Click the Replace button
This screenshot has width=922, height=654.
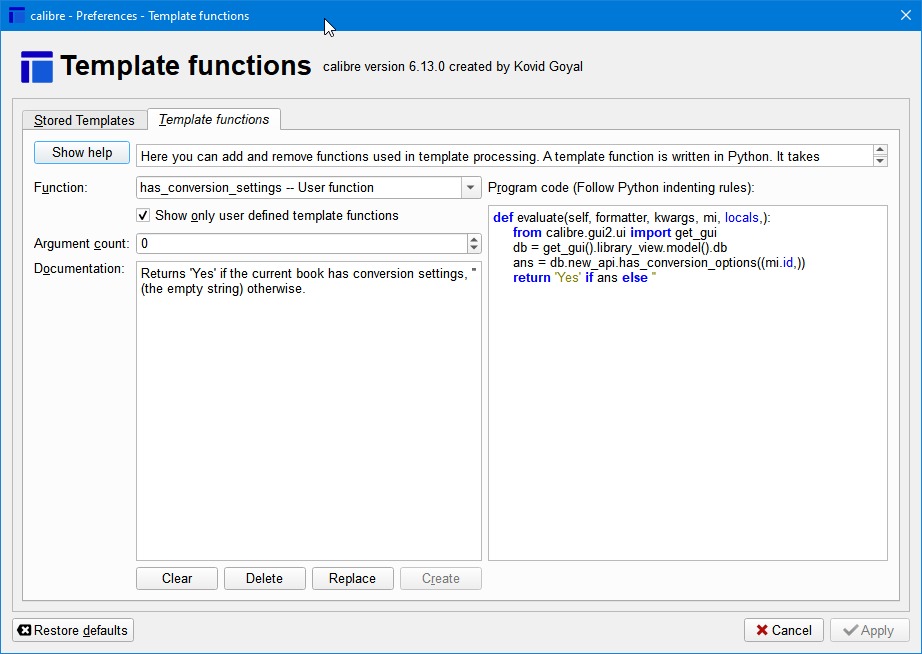[x=352, y=579]
